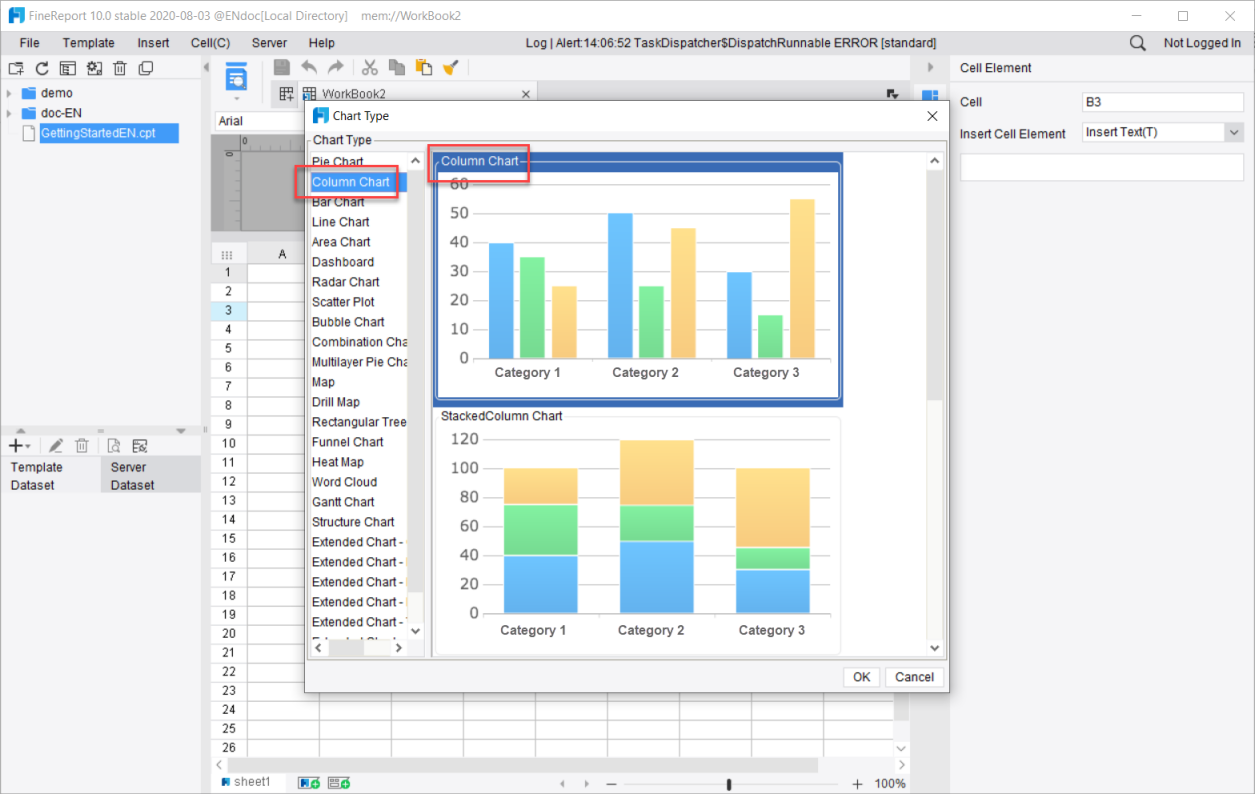Expand the demo folder tree node
Screen dimensions: 1255x794
[9, 93]
